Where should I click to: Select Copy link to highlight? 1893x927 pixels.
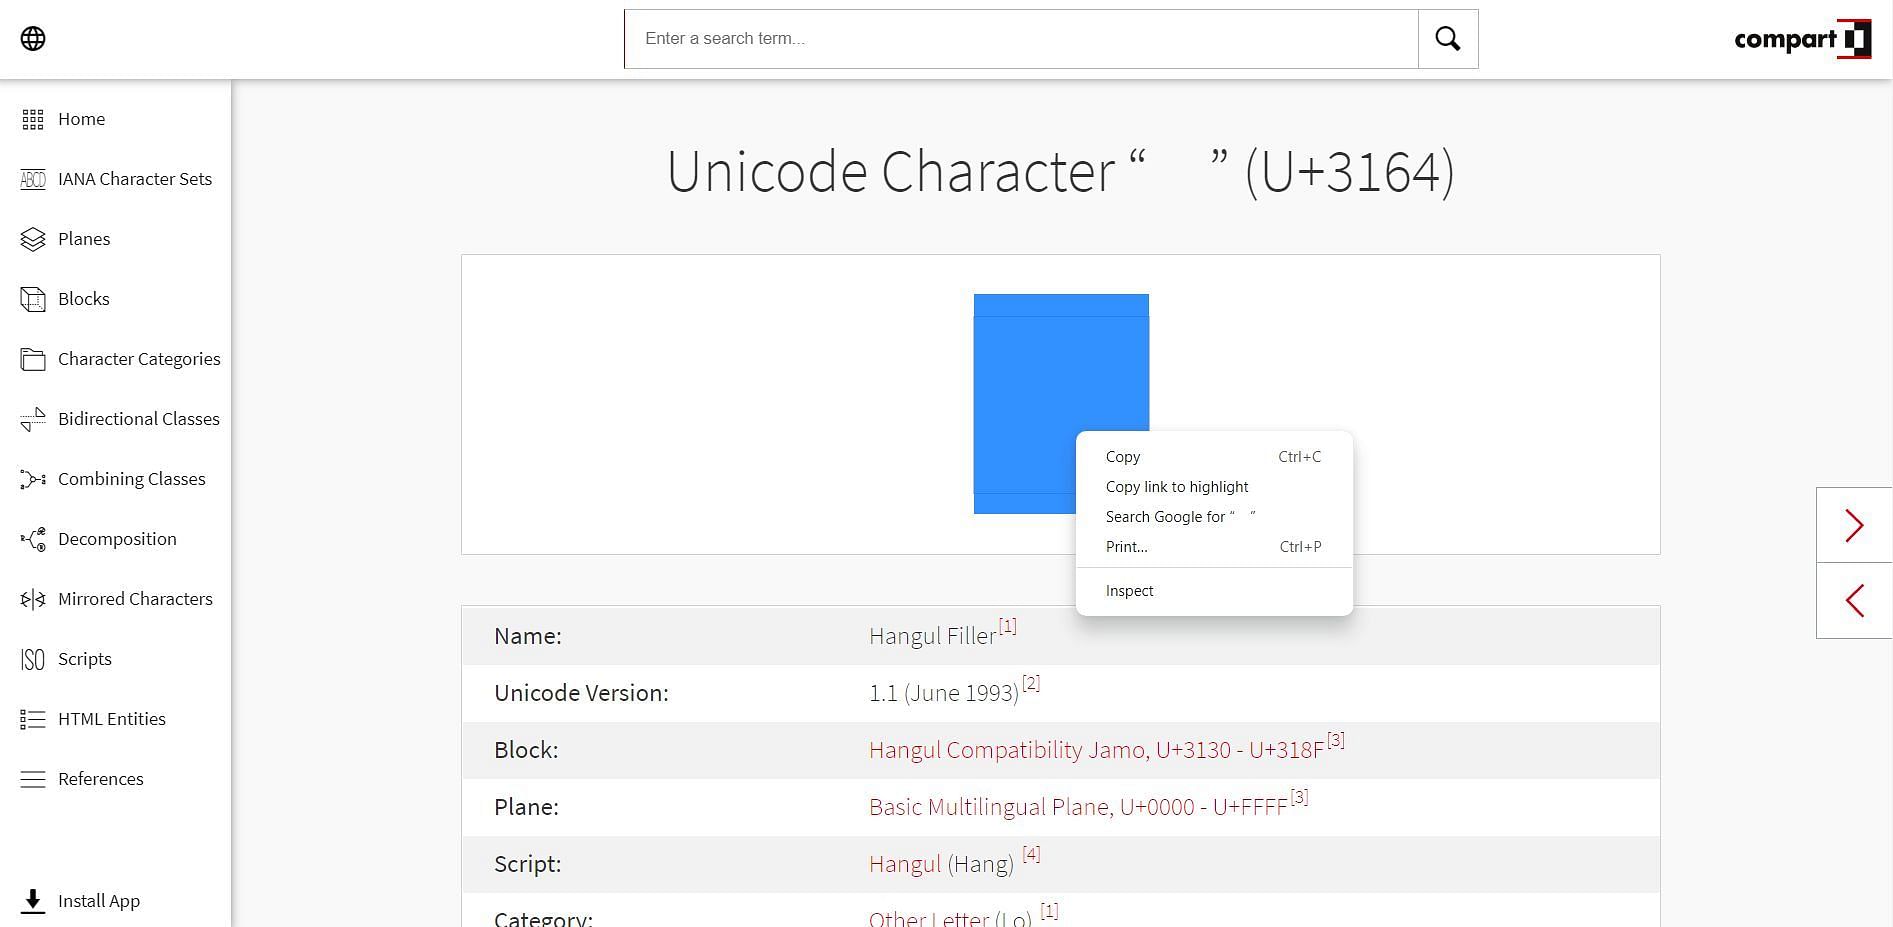click(1176, 487)
